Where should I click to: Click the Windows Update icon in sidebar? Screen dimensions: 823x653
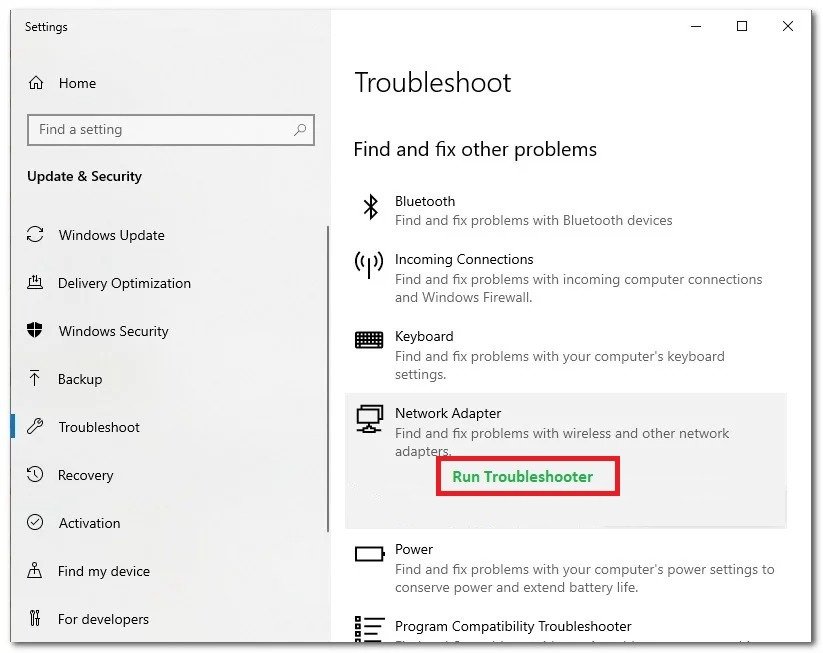coord(36,235)
